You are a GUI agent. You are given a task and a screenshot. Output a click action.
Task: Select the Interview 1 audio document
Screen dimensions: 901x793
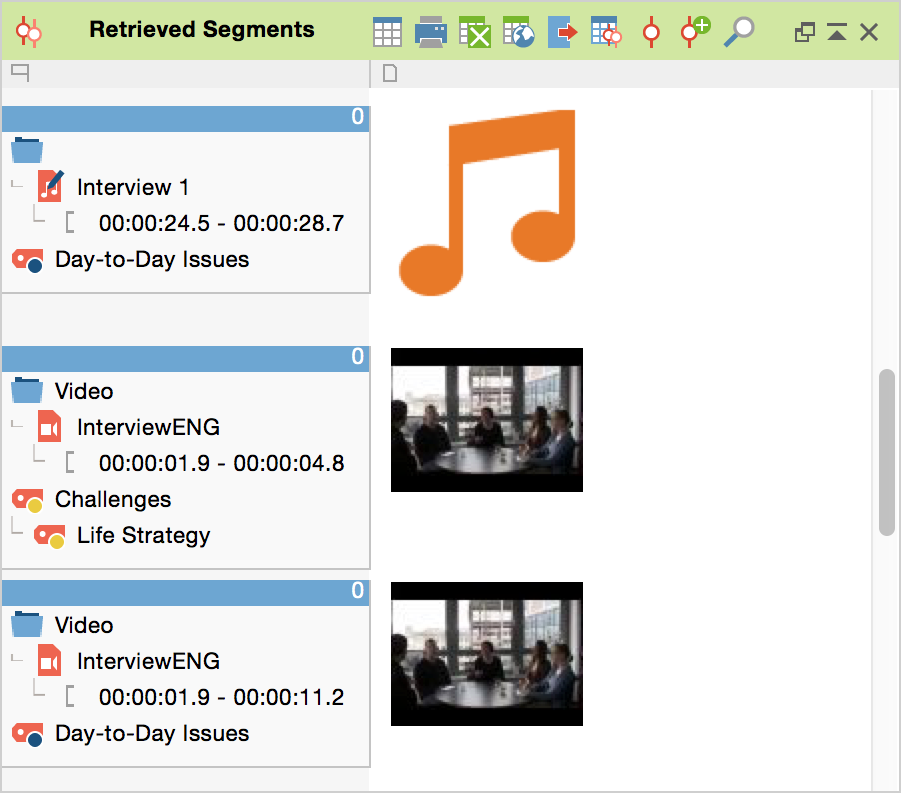point(132,187)
